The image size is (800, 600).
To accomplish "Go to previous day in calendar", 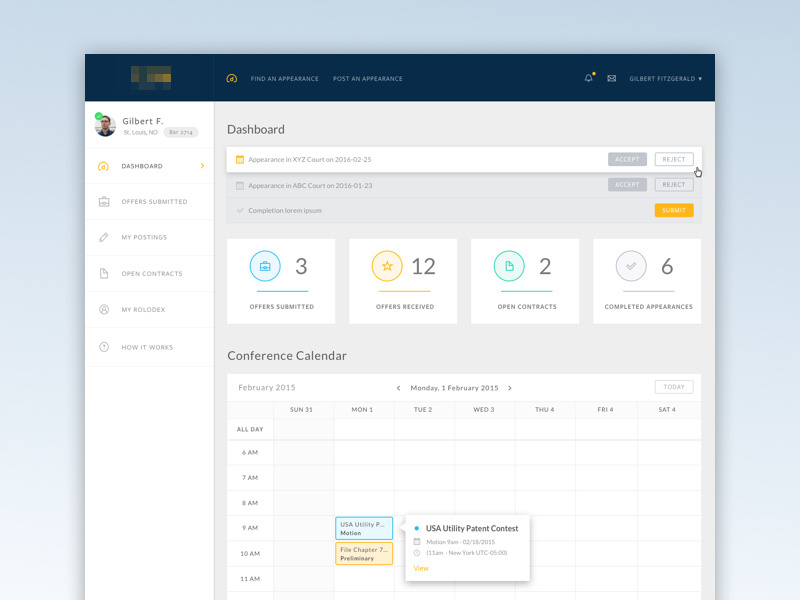I will pos(398,388).
